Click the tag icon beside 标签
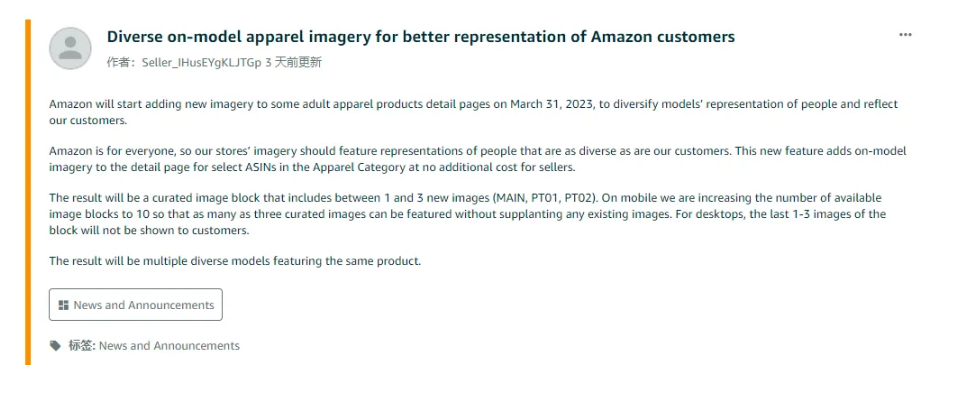The height and width of the screenshot is (400, 964). 55,345
